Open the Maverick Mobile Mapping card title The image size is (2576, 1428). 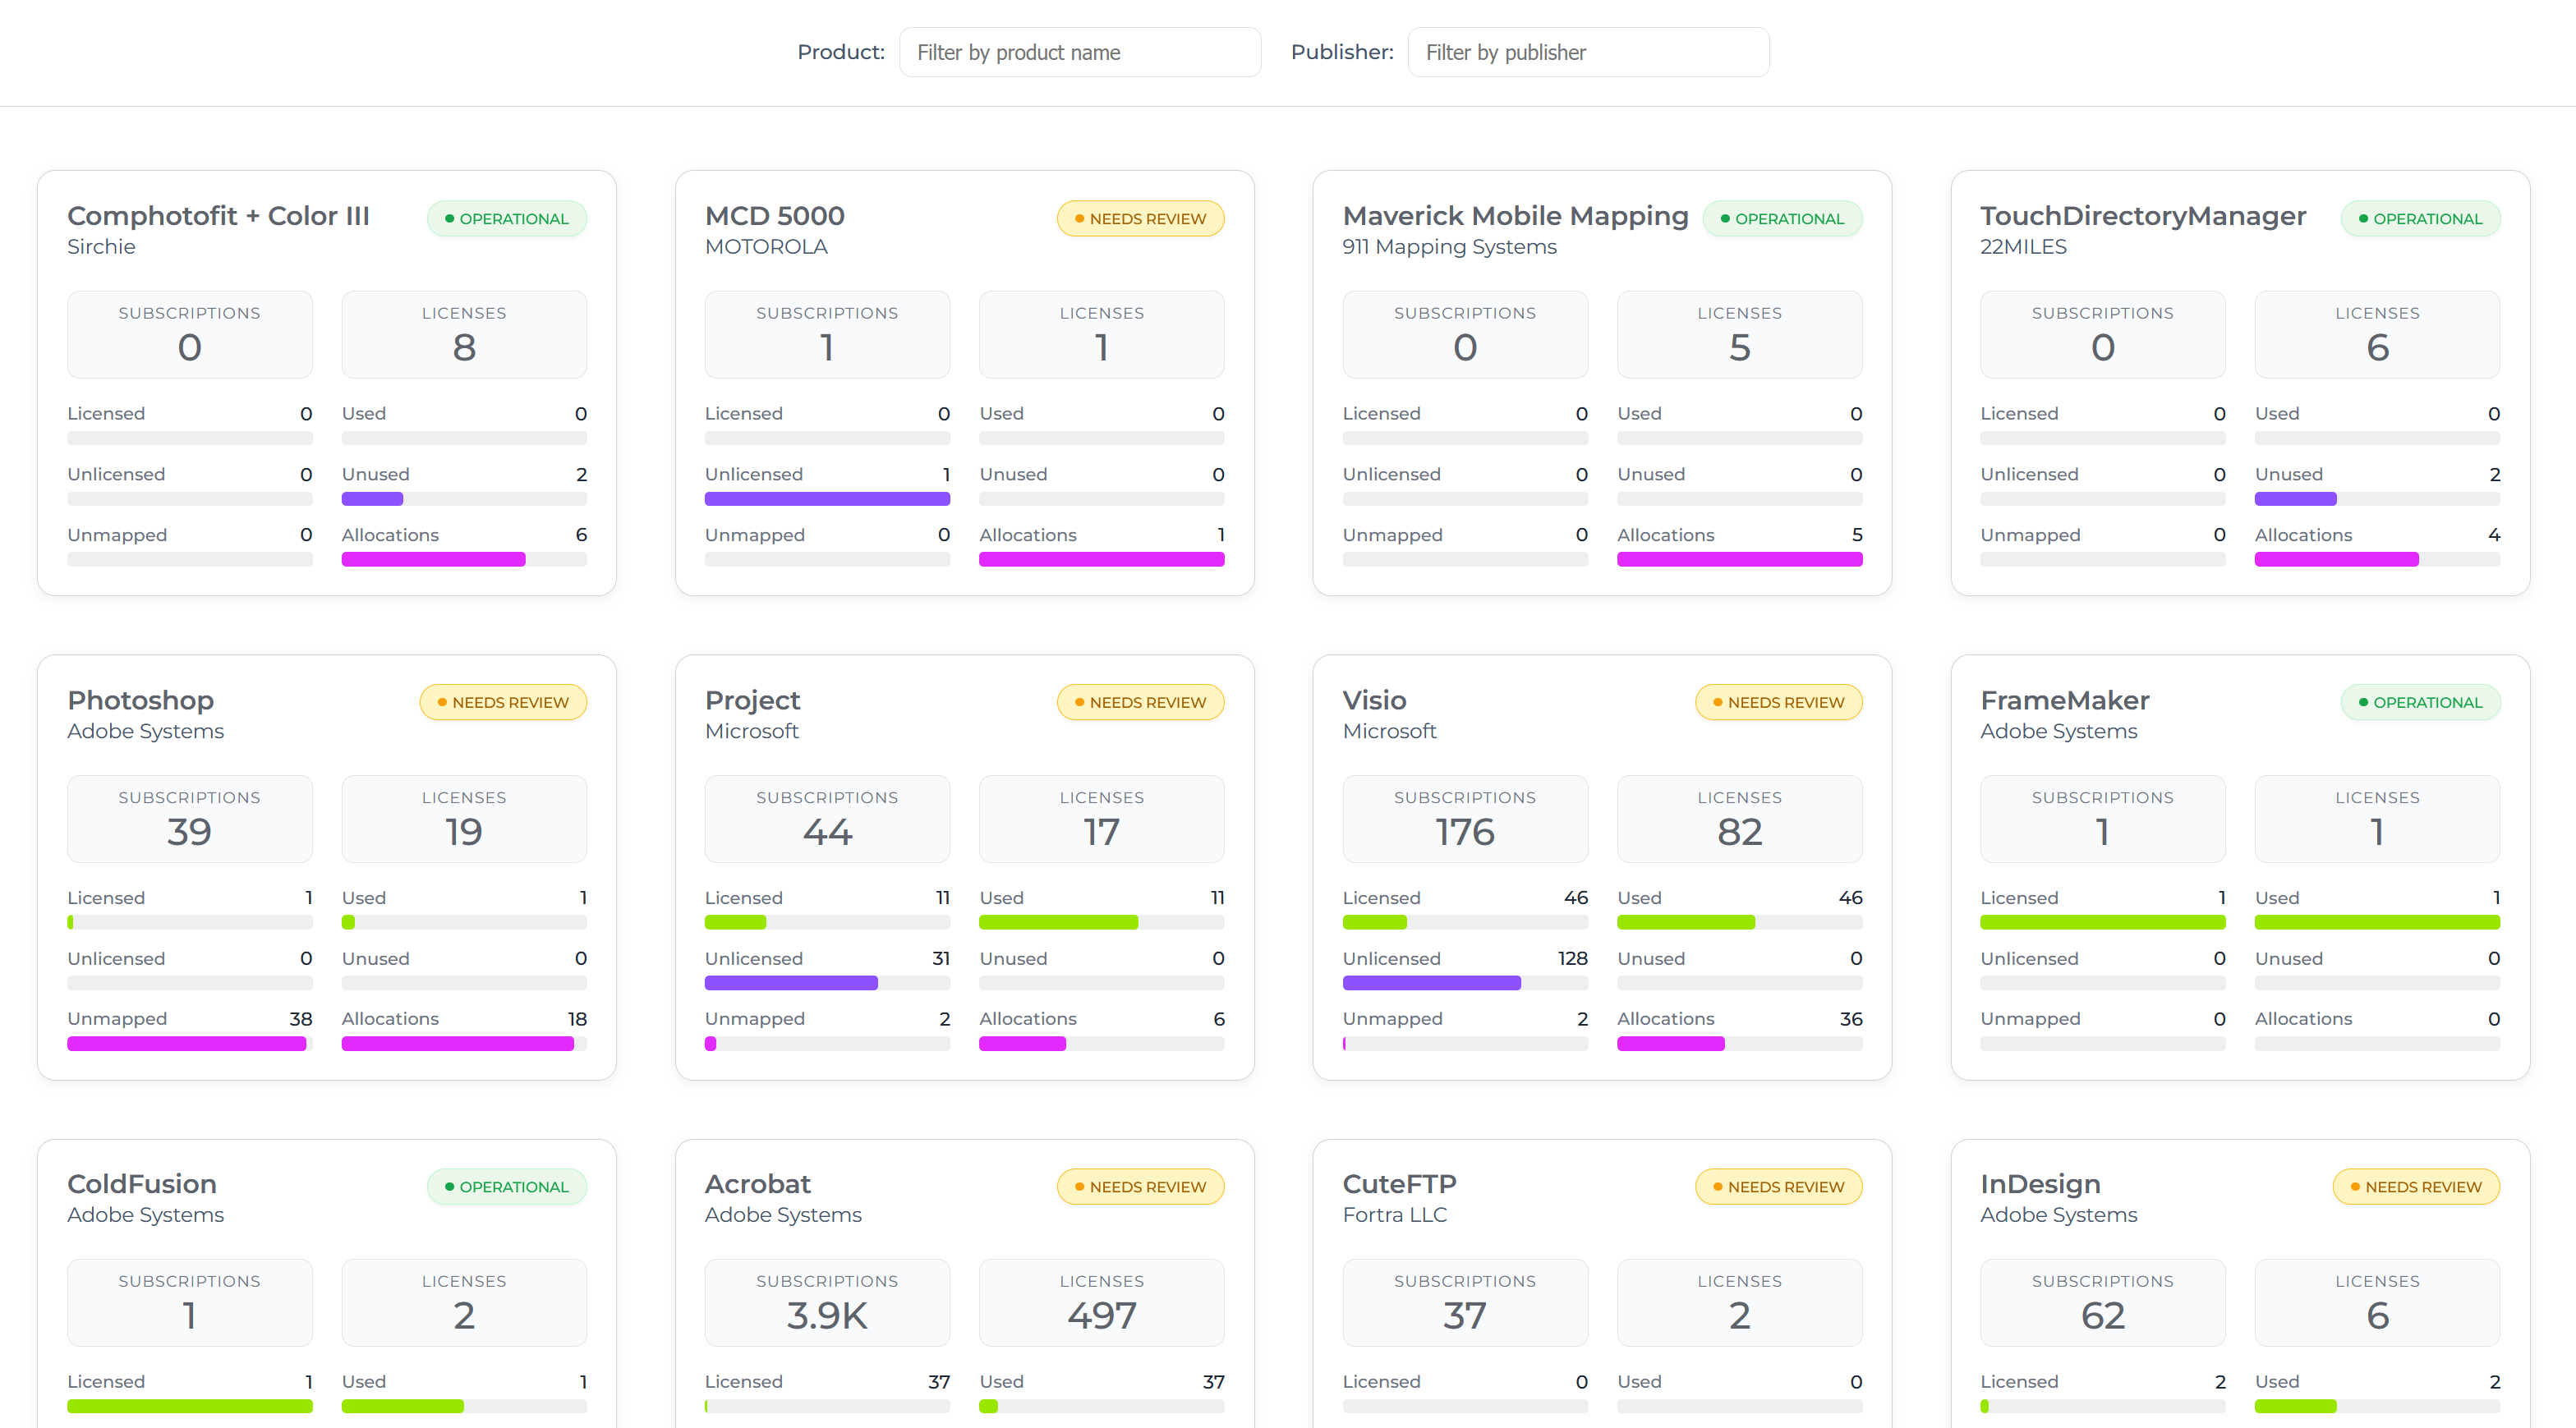(1514, 216)
